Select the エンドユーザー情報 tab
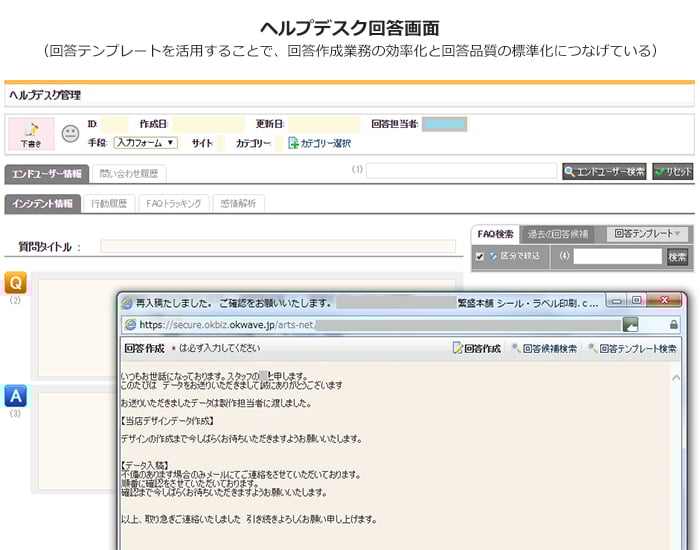This screenshot has width=700, height=550. [x=47, y=174]
